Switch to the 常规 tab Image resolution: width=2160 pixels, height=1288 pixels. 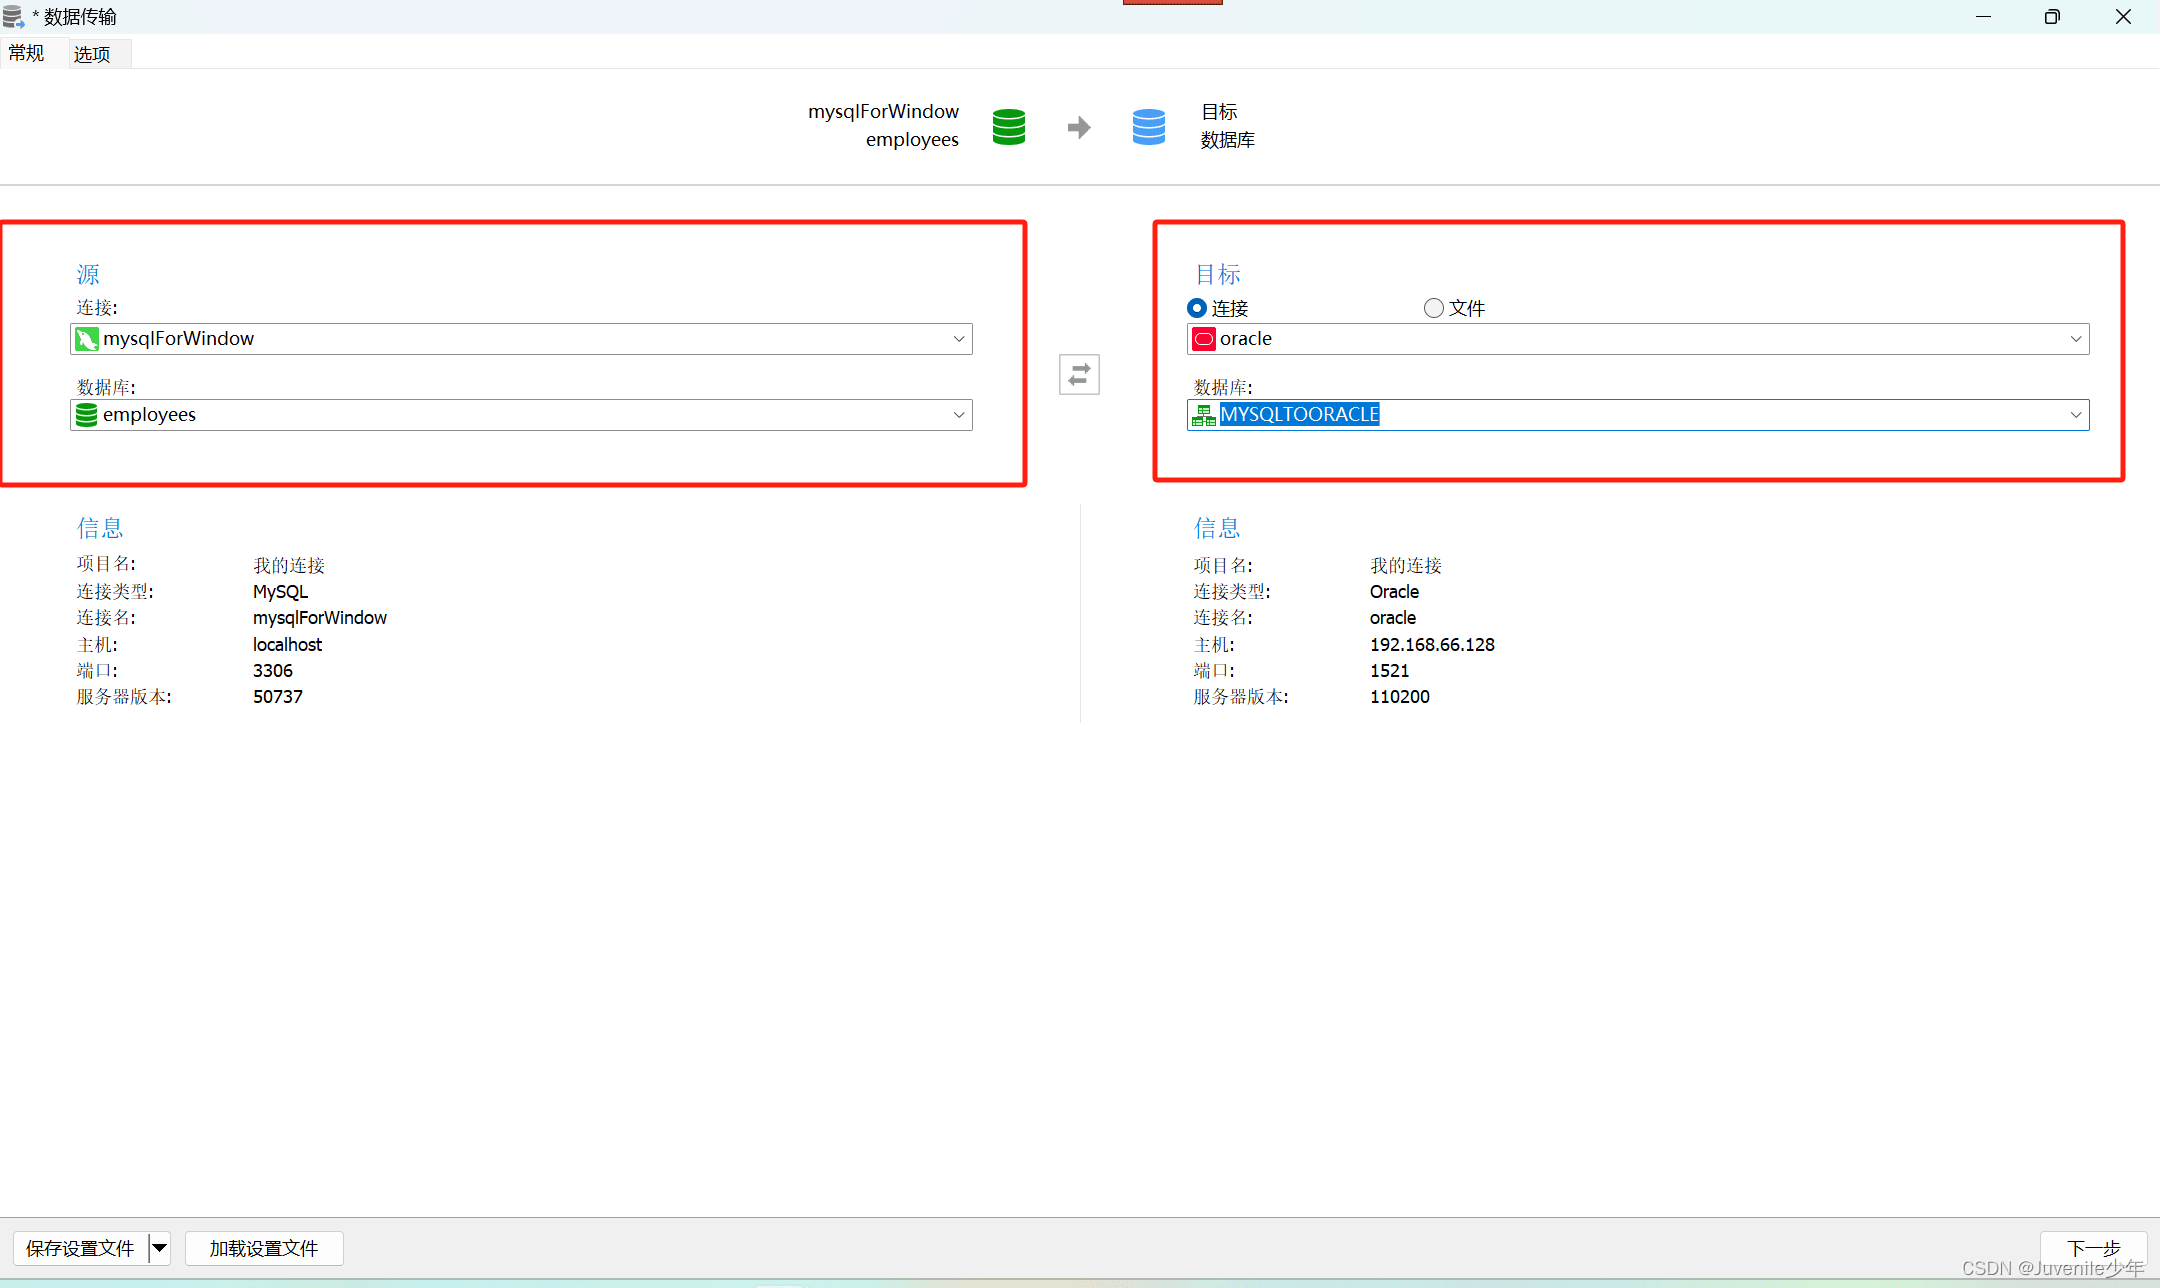(27, 53)
